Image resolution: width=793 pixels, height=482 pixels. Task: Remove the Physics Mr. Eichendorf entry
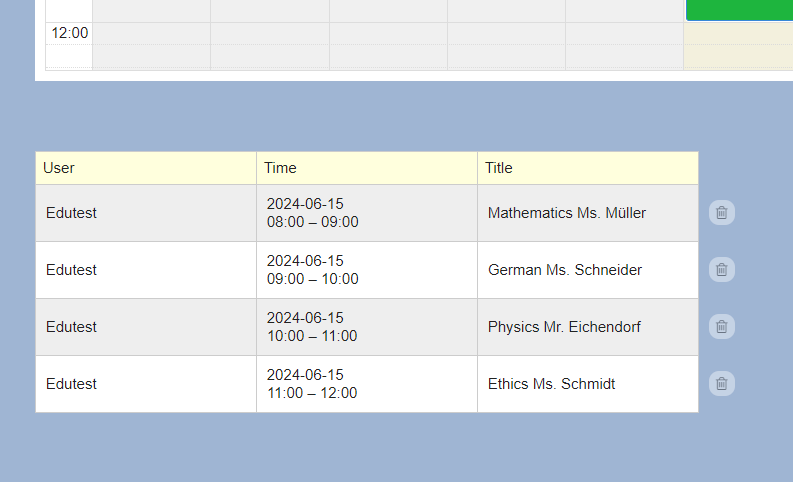(722, 327)
